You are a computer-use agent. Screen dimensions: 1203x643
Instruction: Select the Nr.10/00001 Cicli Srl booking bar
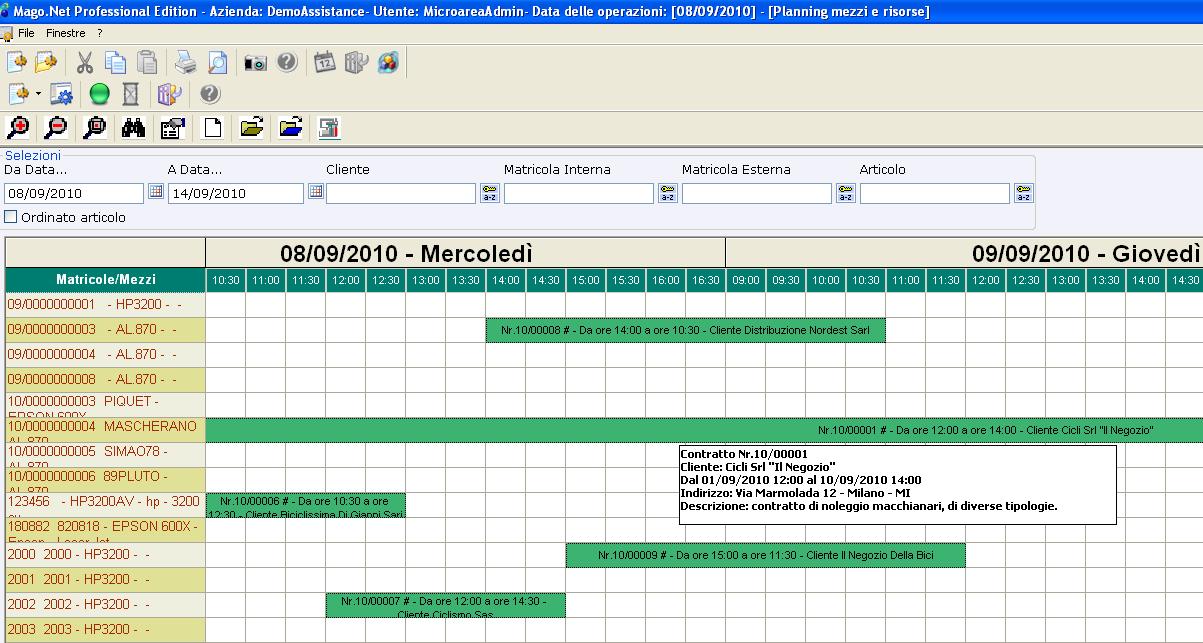704,430
